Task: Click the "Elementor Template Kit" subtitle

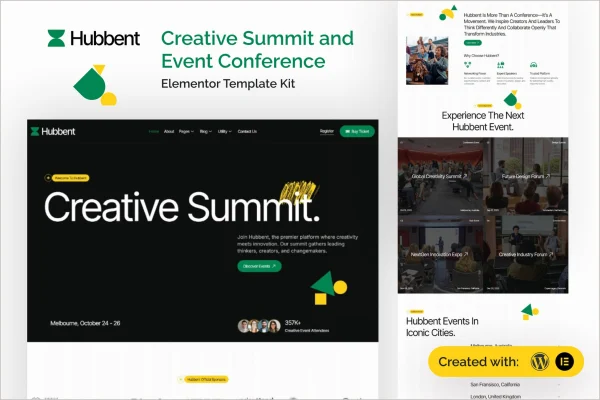Action: click(x=228, y=83)
